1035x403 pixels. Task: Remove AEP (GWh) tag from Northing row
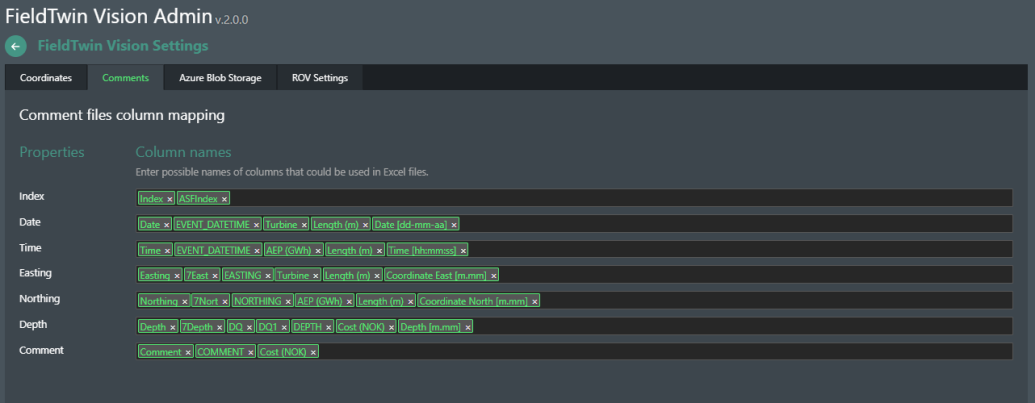click(x=349, y=301)
